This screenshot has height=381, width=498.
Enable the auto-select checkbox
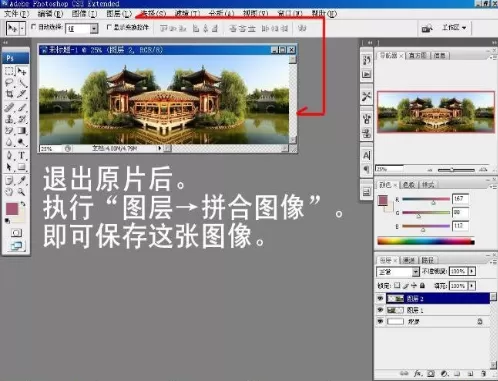tap(33, 27)
